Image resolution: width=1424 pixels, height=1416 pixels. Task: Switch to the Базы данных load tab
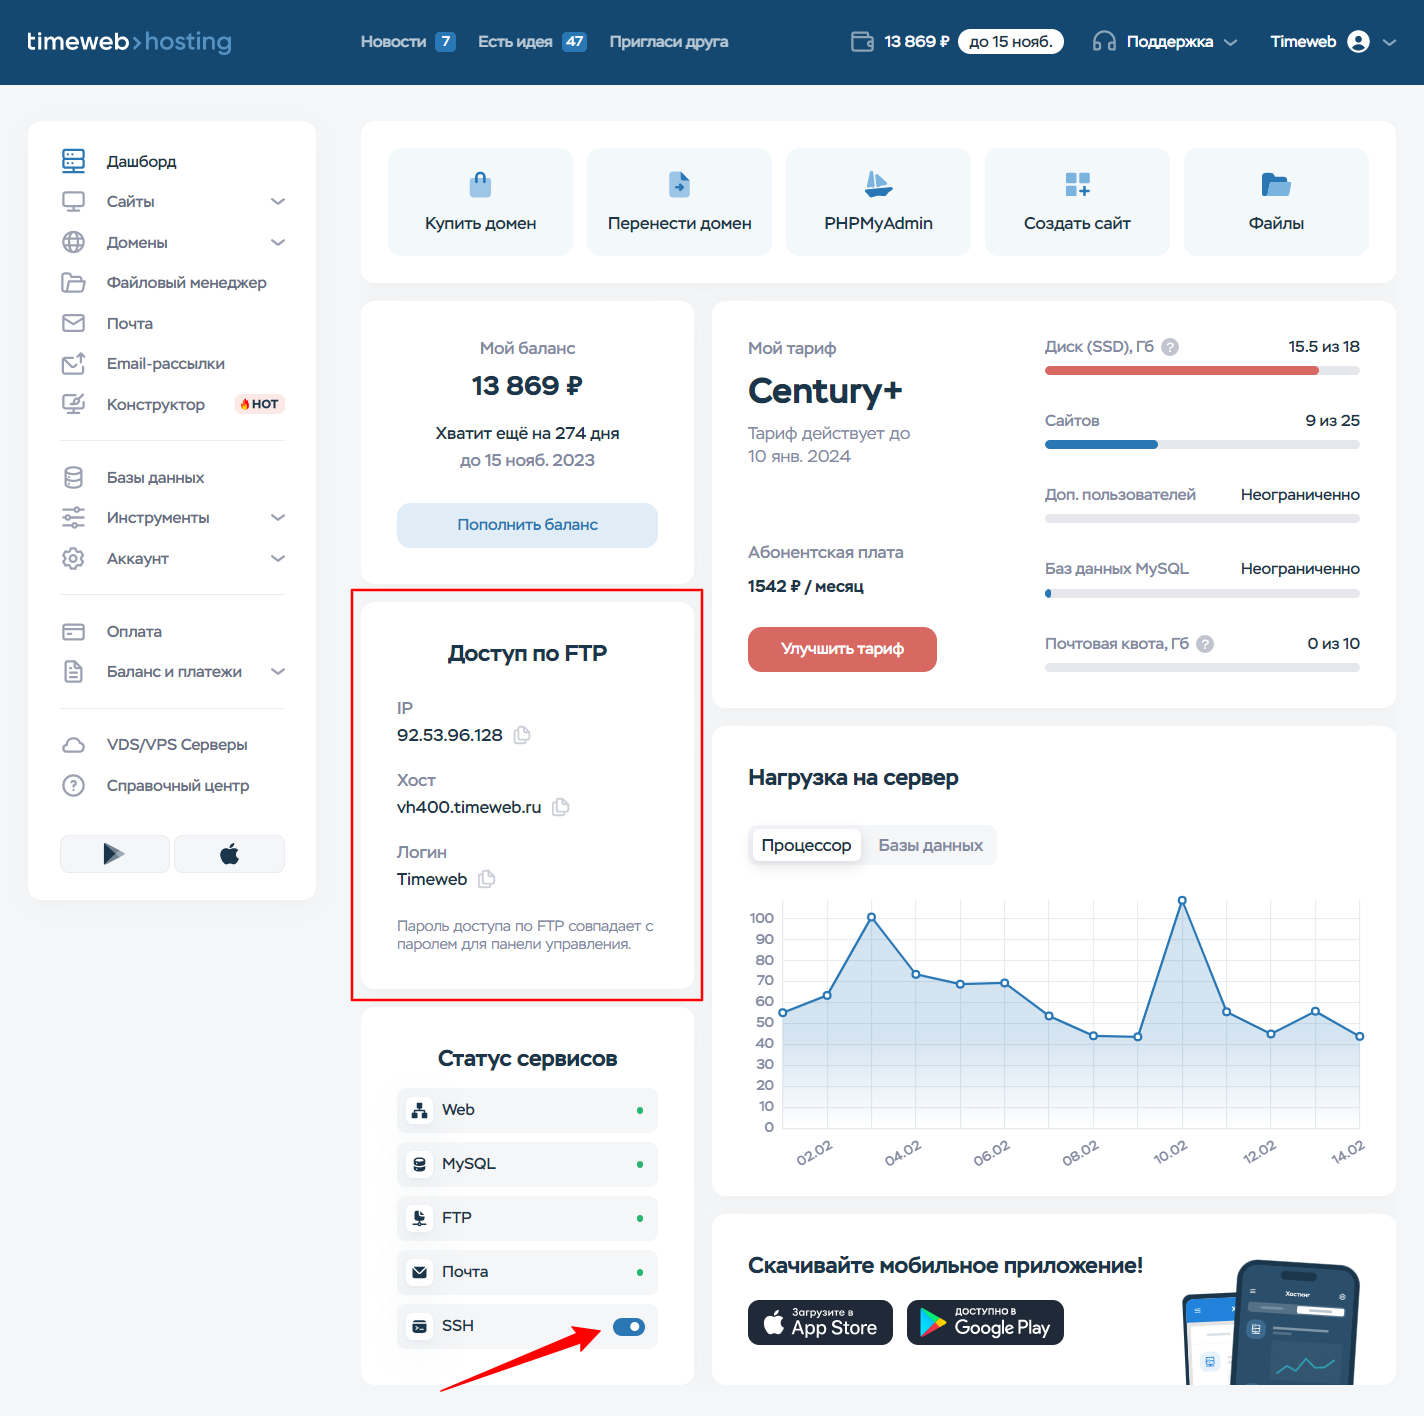[930, 845]
